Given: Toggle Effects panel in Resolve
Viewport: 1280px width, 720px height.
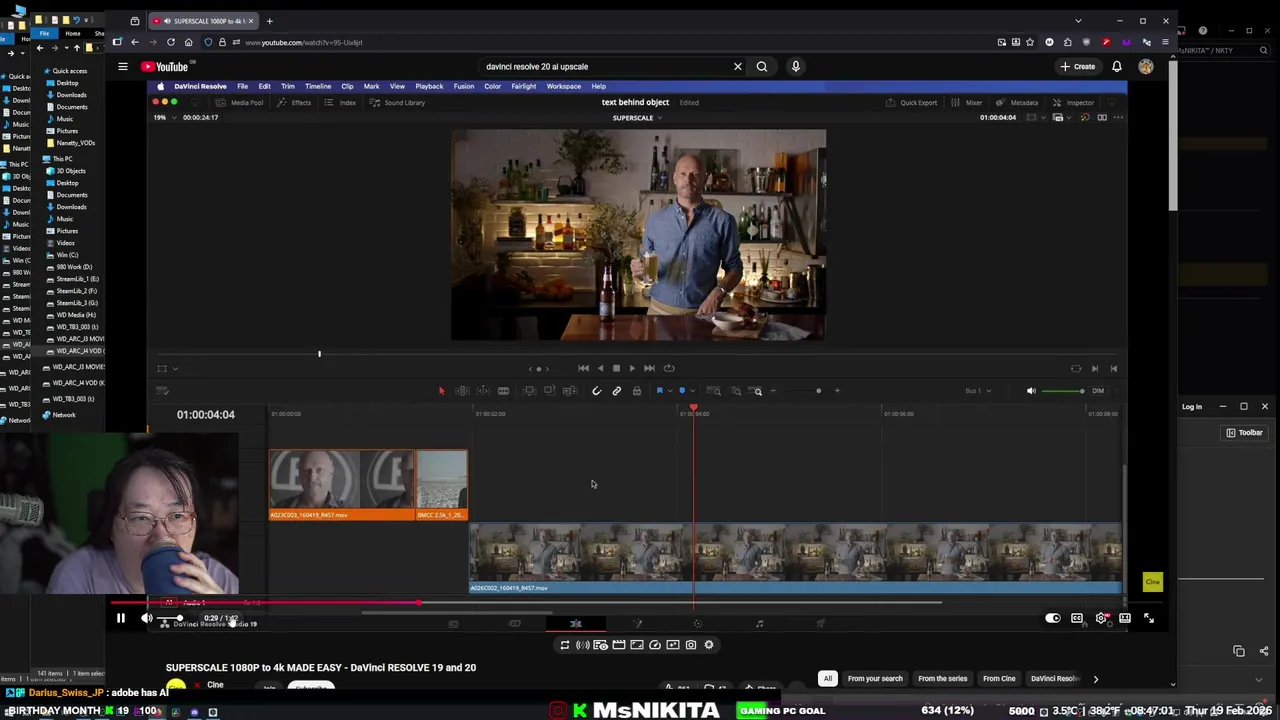Looking at the screenshot, I should tap(295, 103).
